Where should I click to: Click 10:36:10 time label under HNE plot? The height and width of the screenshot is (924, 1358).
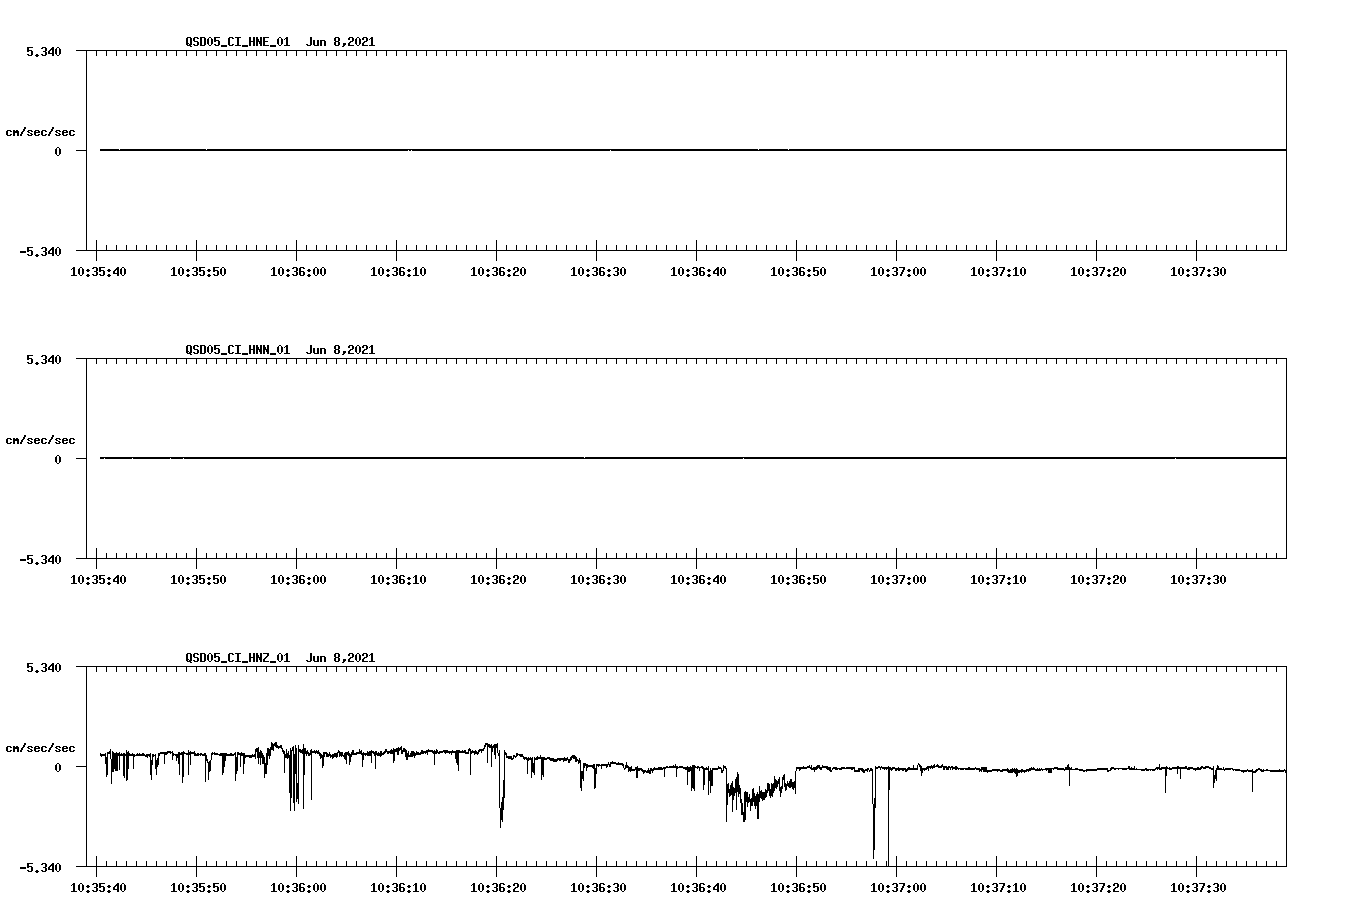pyautogui.click(x=398, y=272)
